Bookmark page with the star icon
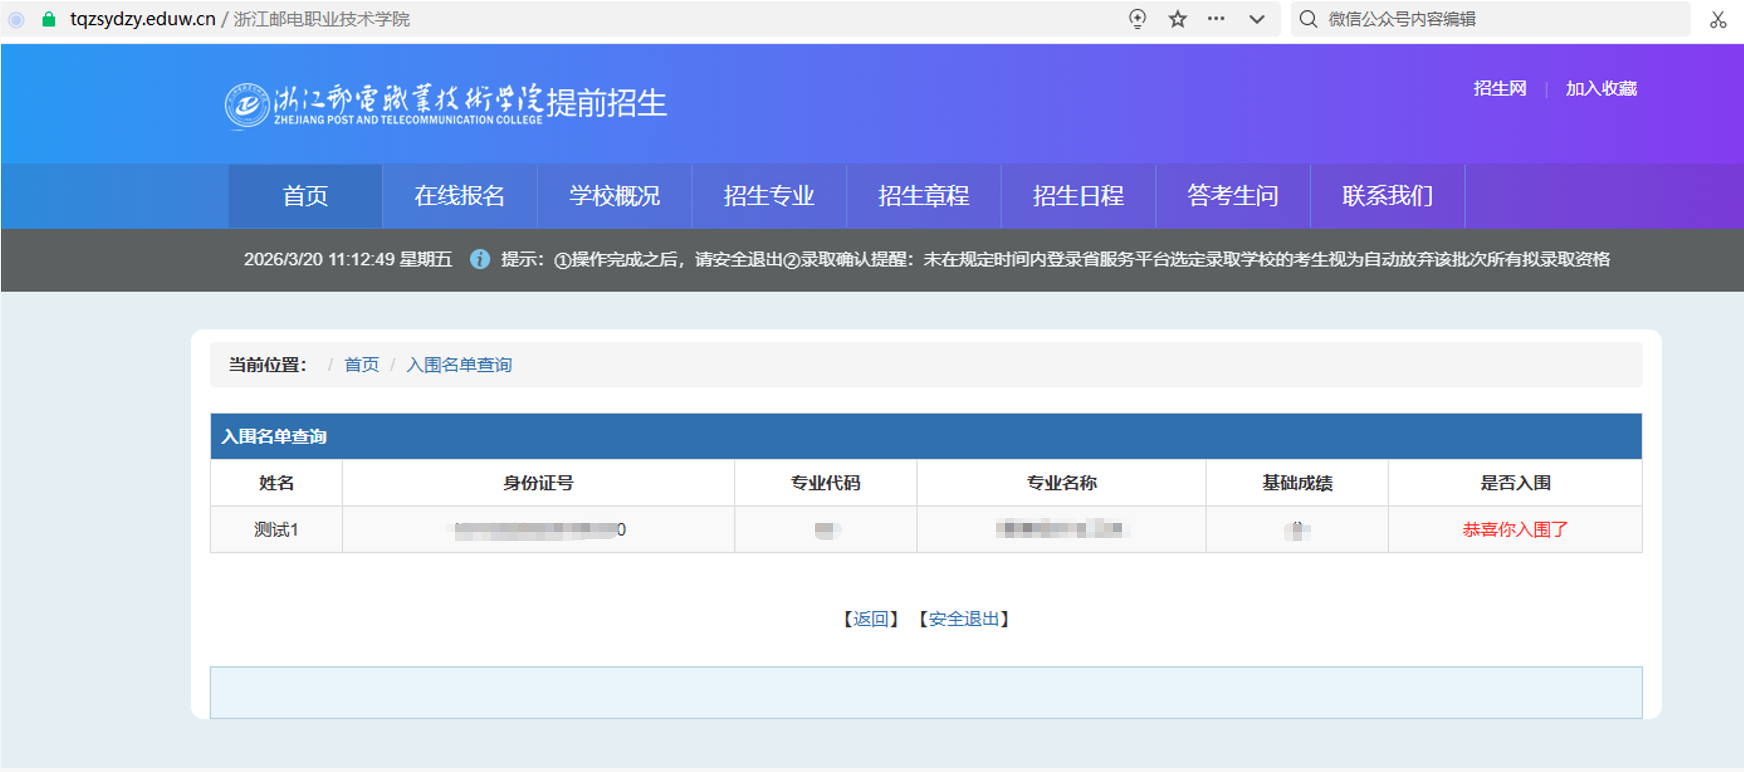Screen dimensions: 1744x772 (x=1178, y=19)
